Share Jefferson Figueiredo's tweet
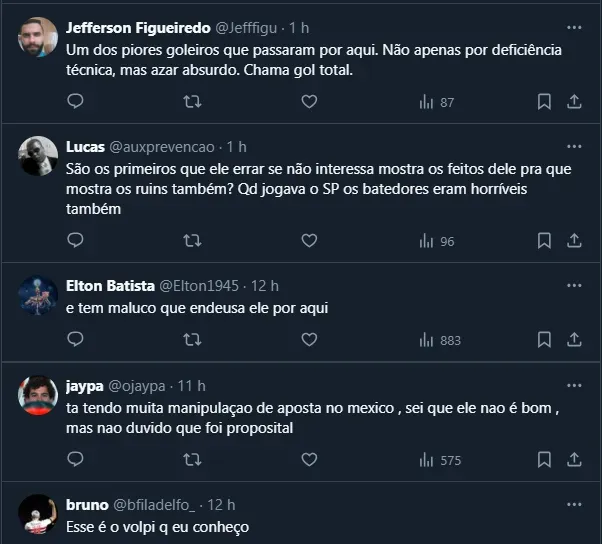The height and width of the screenshot is (544, 602). coord(575,102)
